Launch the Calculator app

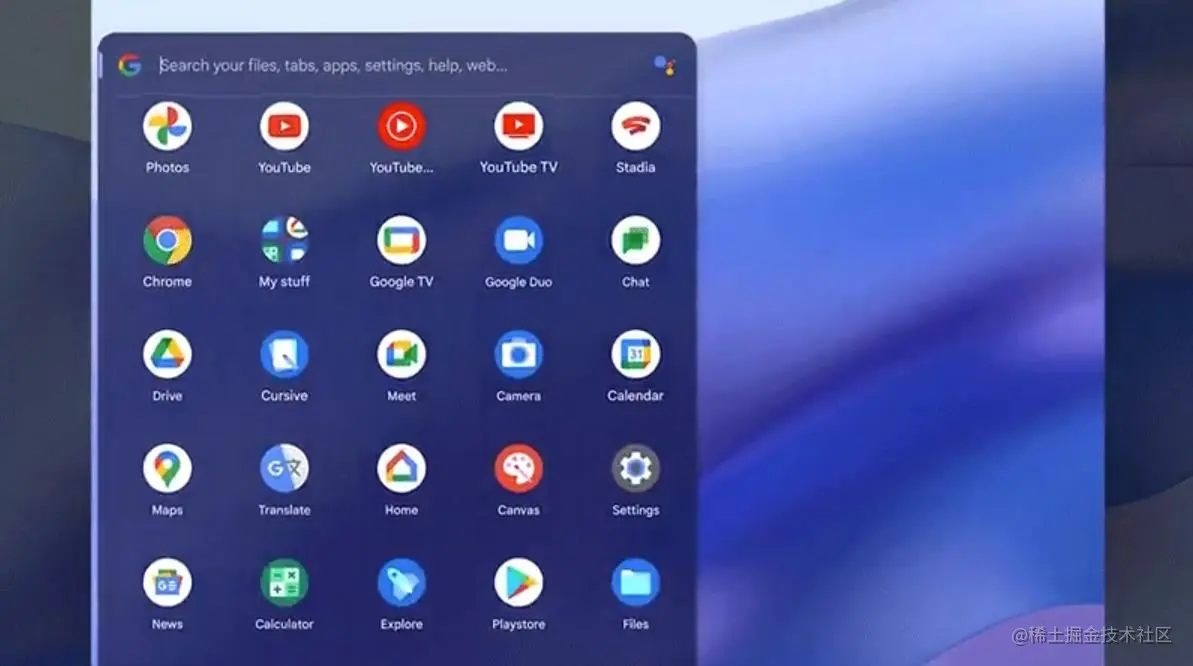click(284, 583)
